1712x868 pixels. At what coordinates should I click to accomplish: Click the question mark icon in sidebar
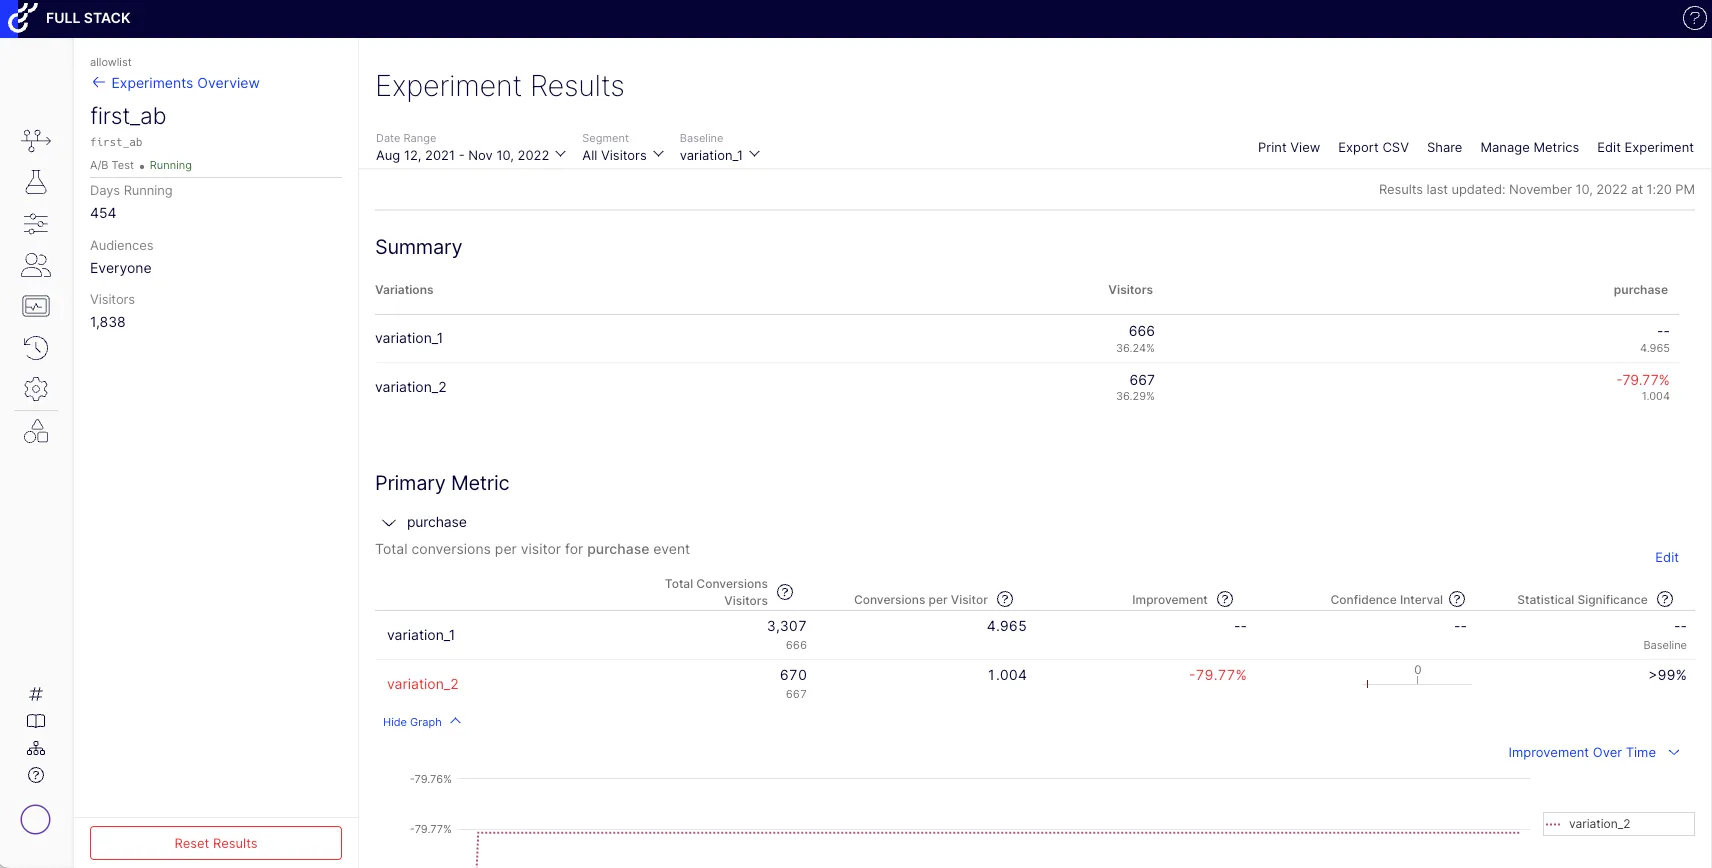click(36, 775)
